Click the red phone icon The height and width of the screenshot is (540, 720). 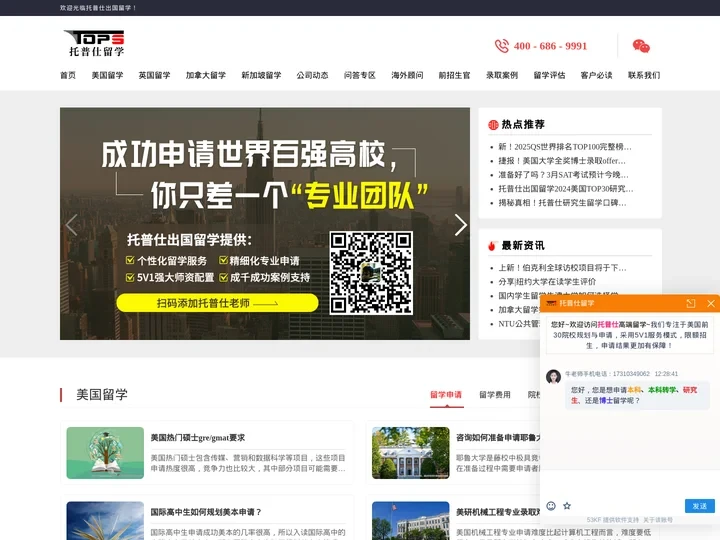pos(502,46)
